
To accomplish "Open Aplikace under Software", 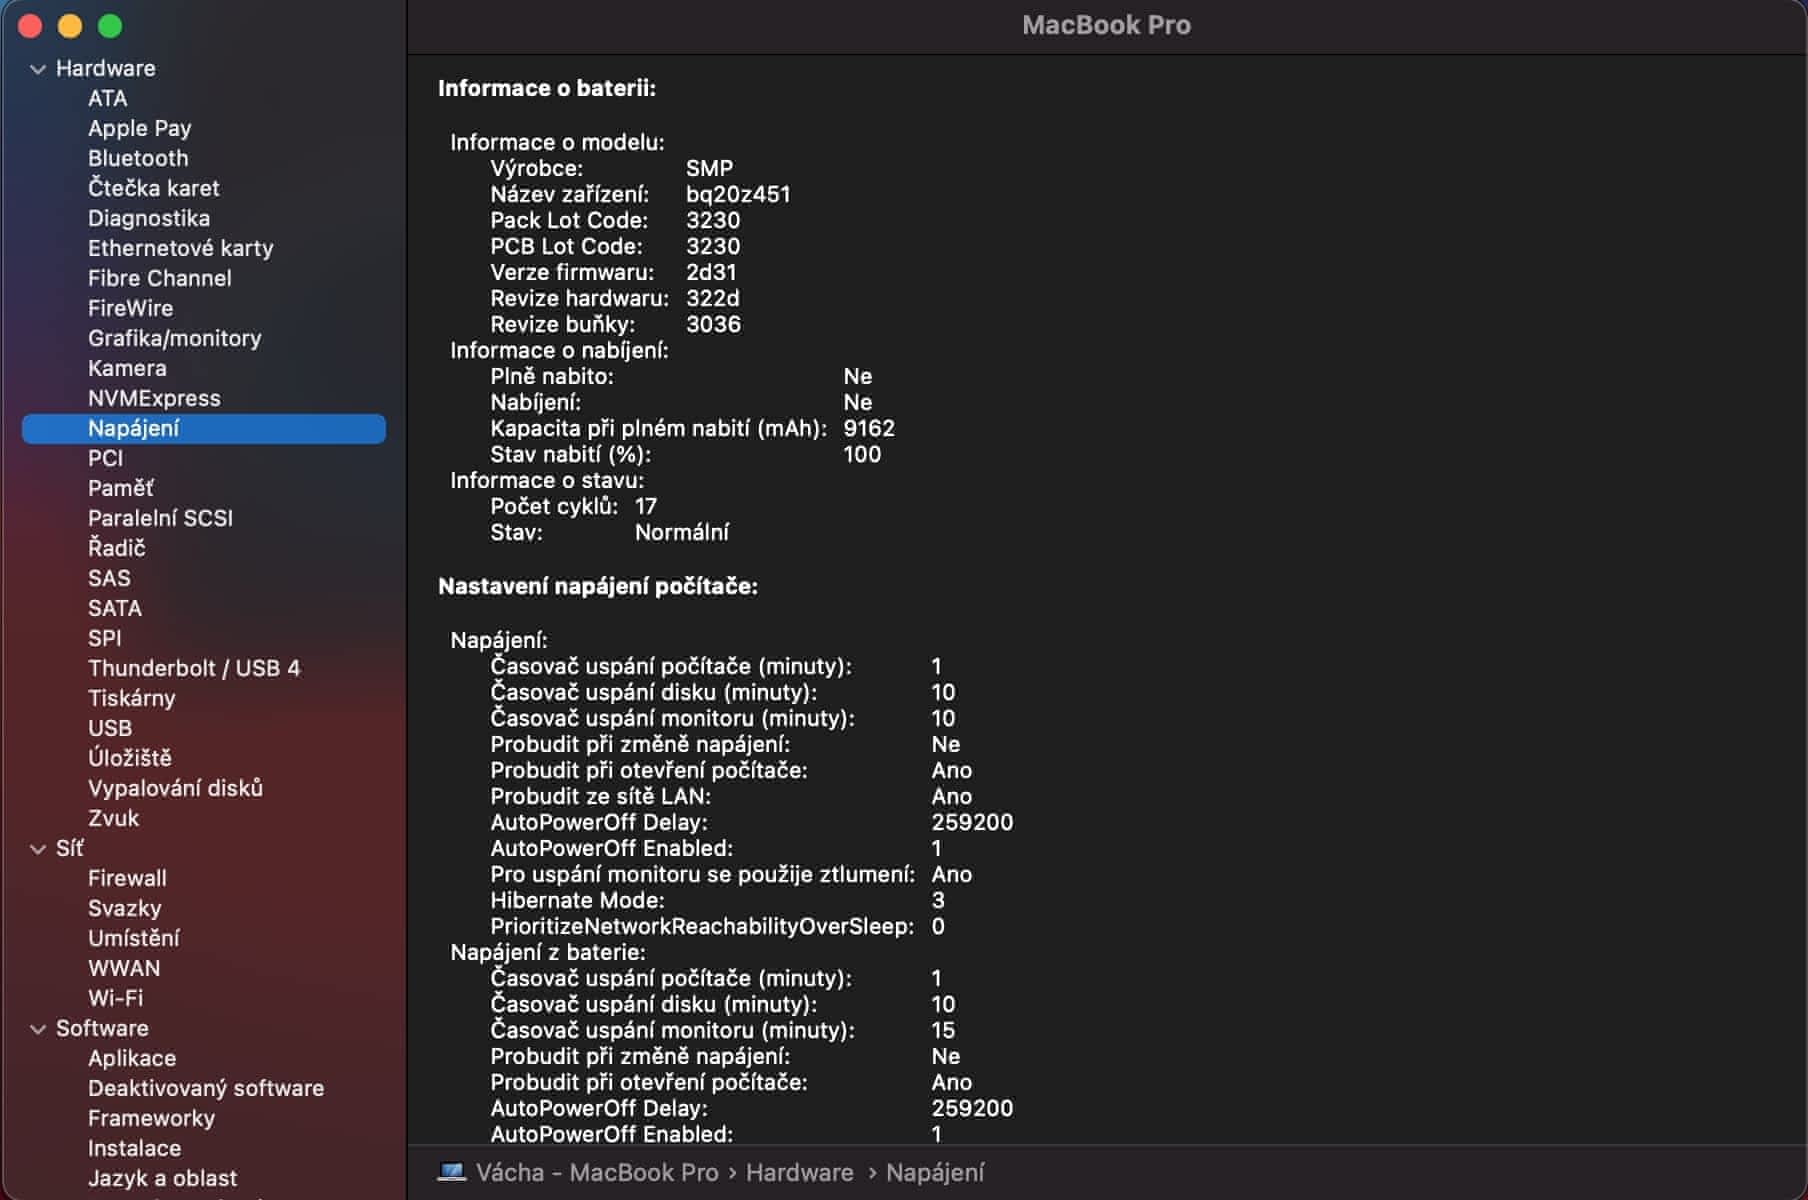I will (x=132, y=1058).
